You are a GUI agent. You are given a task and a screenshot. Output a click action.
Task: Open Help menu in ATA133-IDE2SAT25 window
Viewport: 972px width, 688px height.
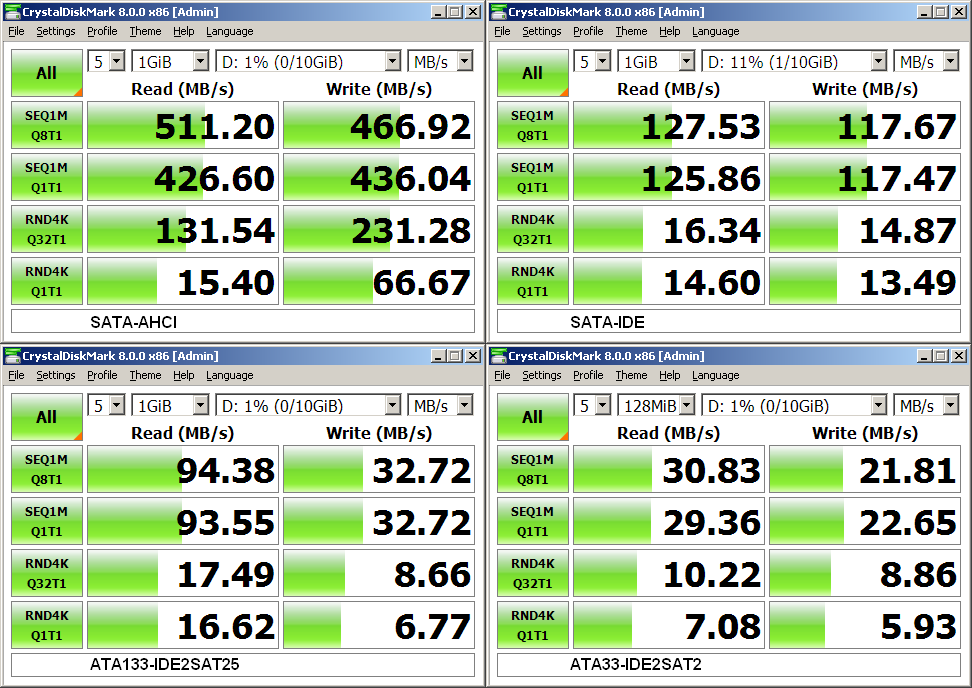pos(183,375)
